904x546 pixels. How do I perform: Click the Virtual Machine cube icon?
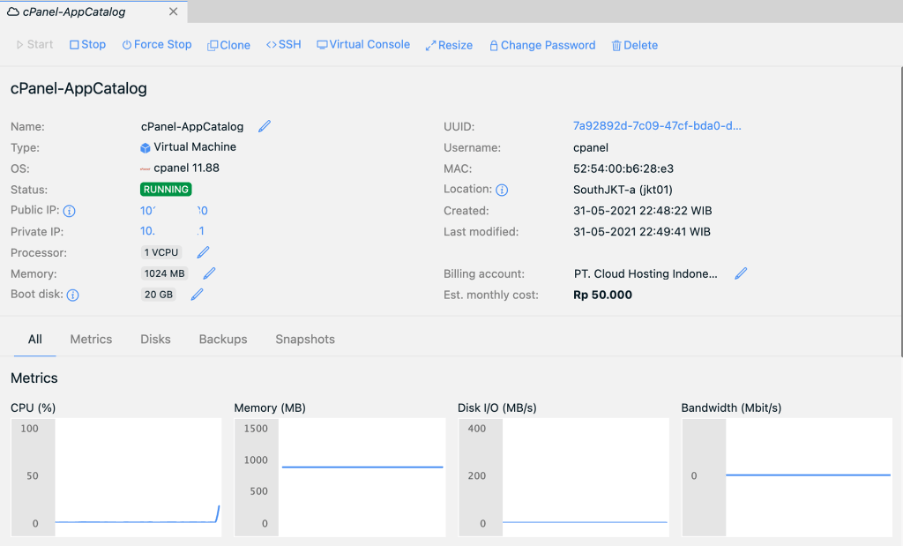145,148
